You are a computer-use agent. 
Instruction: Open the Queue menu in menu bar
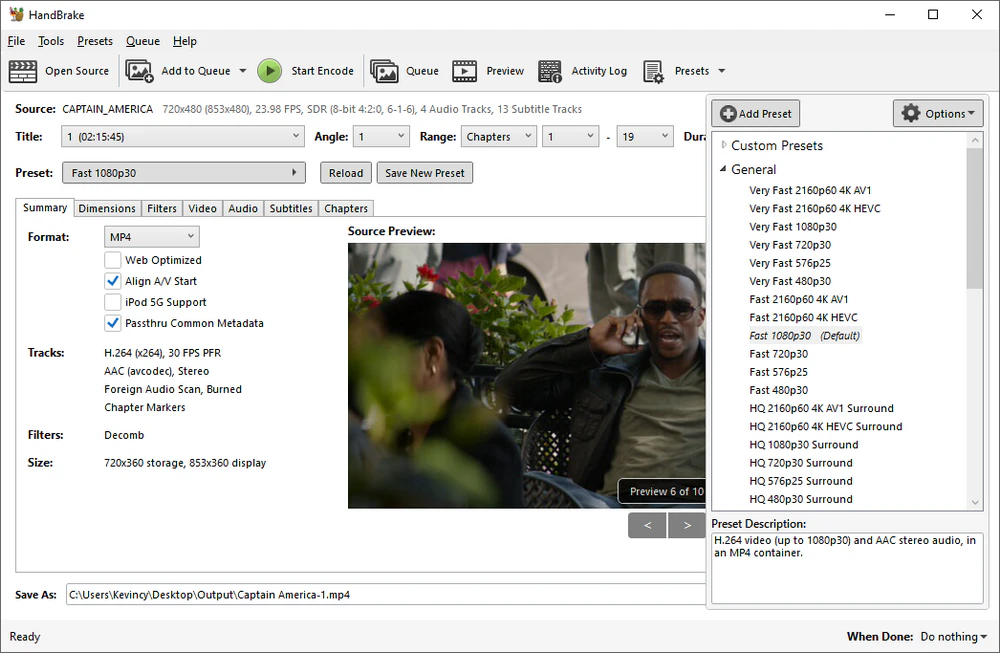tap(143, 41)
